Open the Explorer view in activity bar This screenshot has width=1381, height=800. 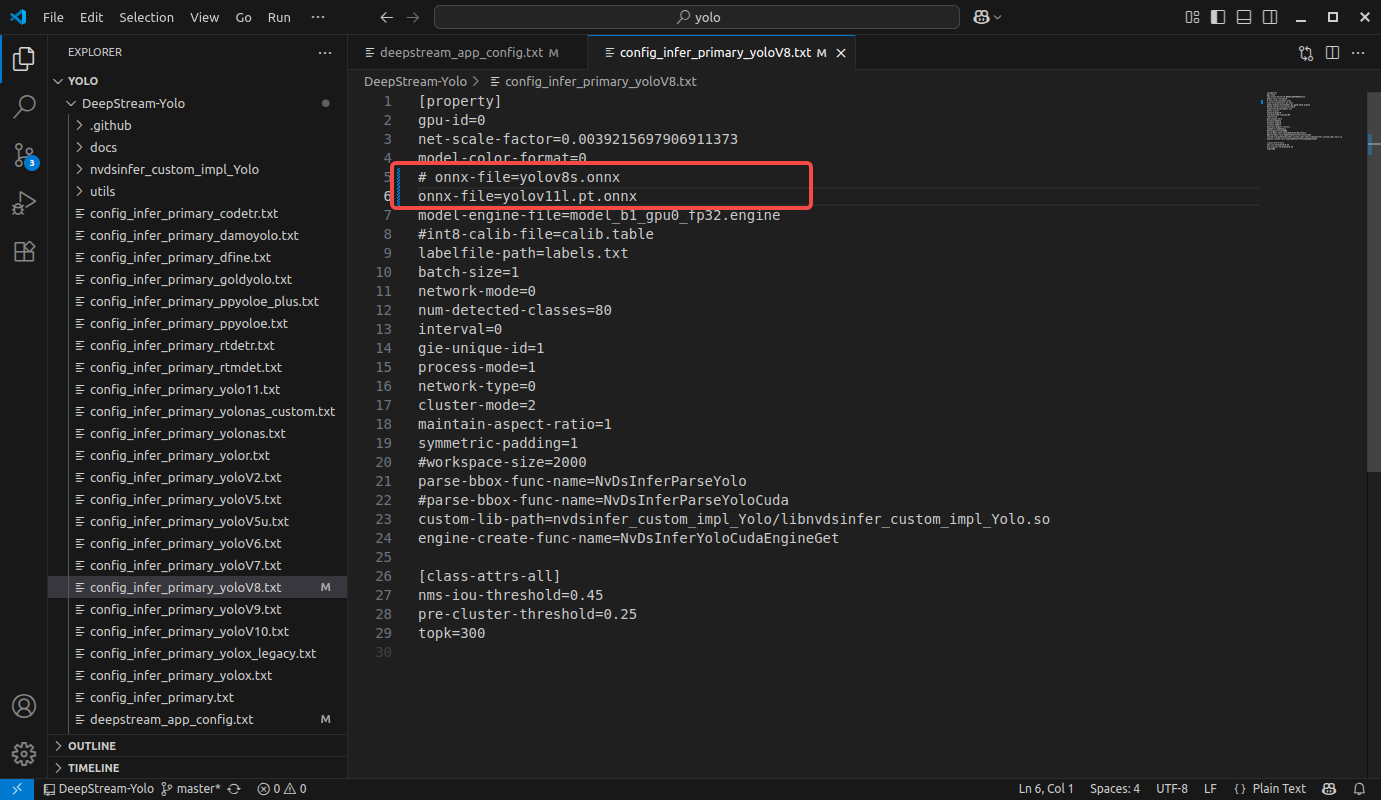(x=24, y=58)
